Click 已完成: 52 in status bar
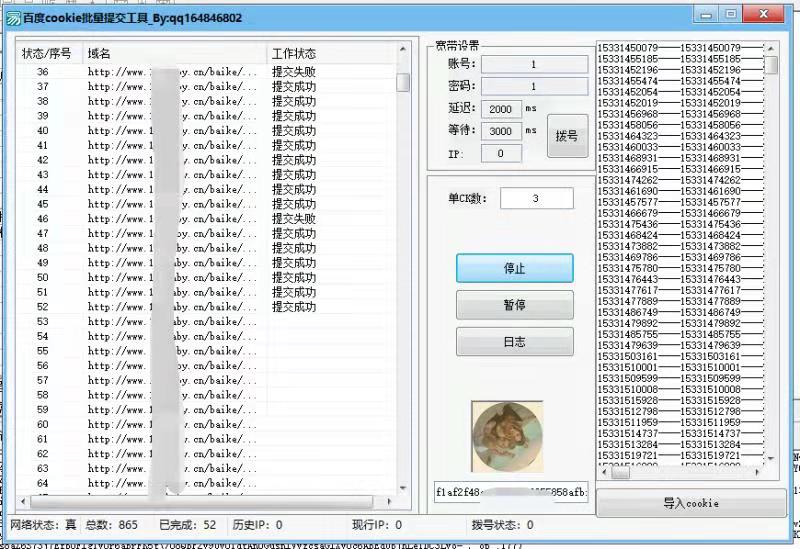 (187, 525)
